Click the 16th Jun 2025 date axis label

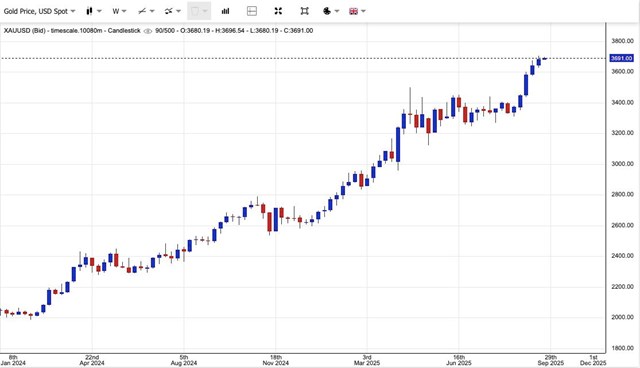tap(459, 360)
